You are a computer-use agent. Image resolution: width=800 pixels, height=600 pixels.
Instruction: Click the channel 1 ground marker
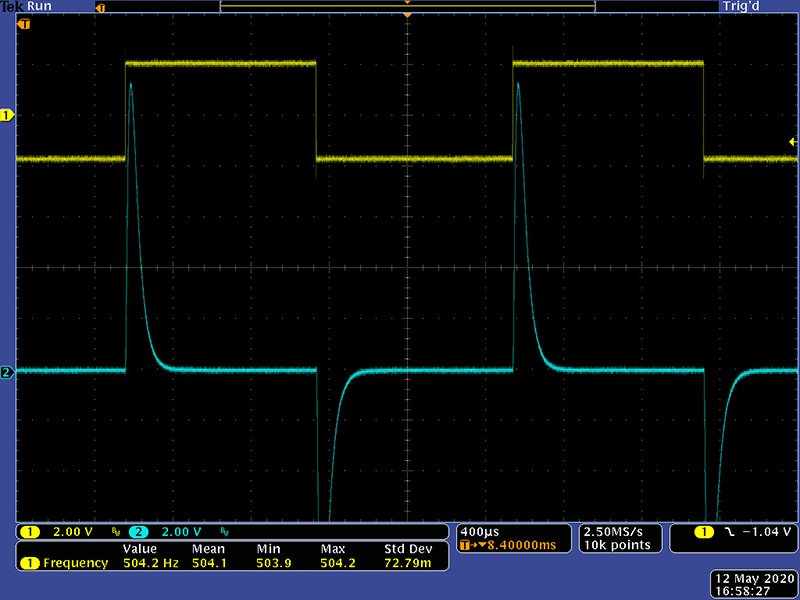8,115
